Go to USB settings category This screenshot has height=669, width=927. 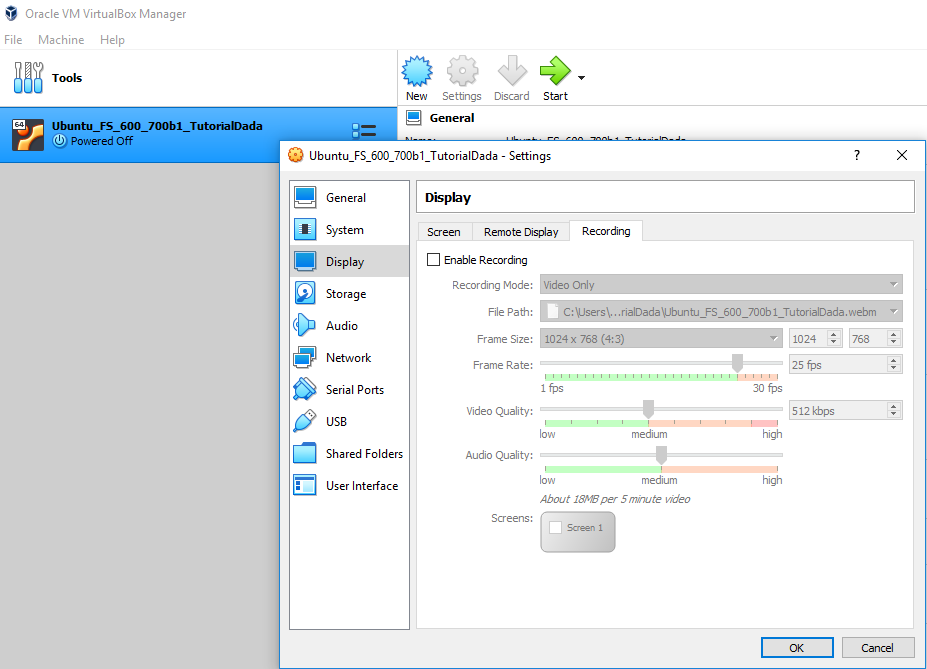coord(336,422)
